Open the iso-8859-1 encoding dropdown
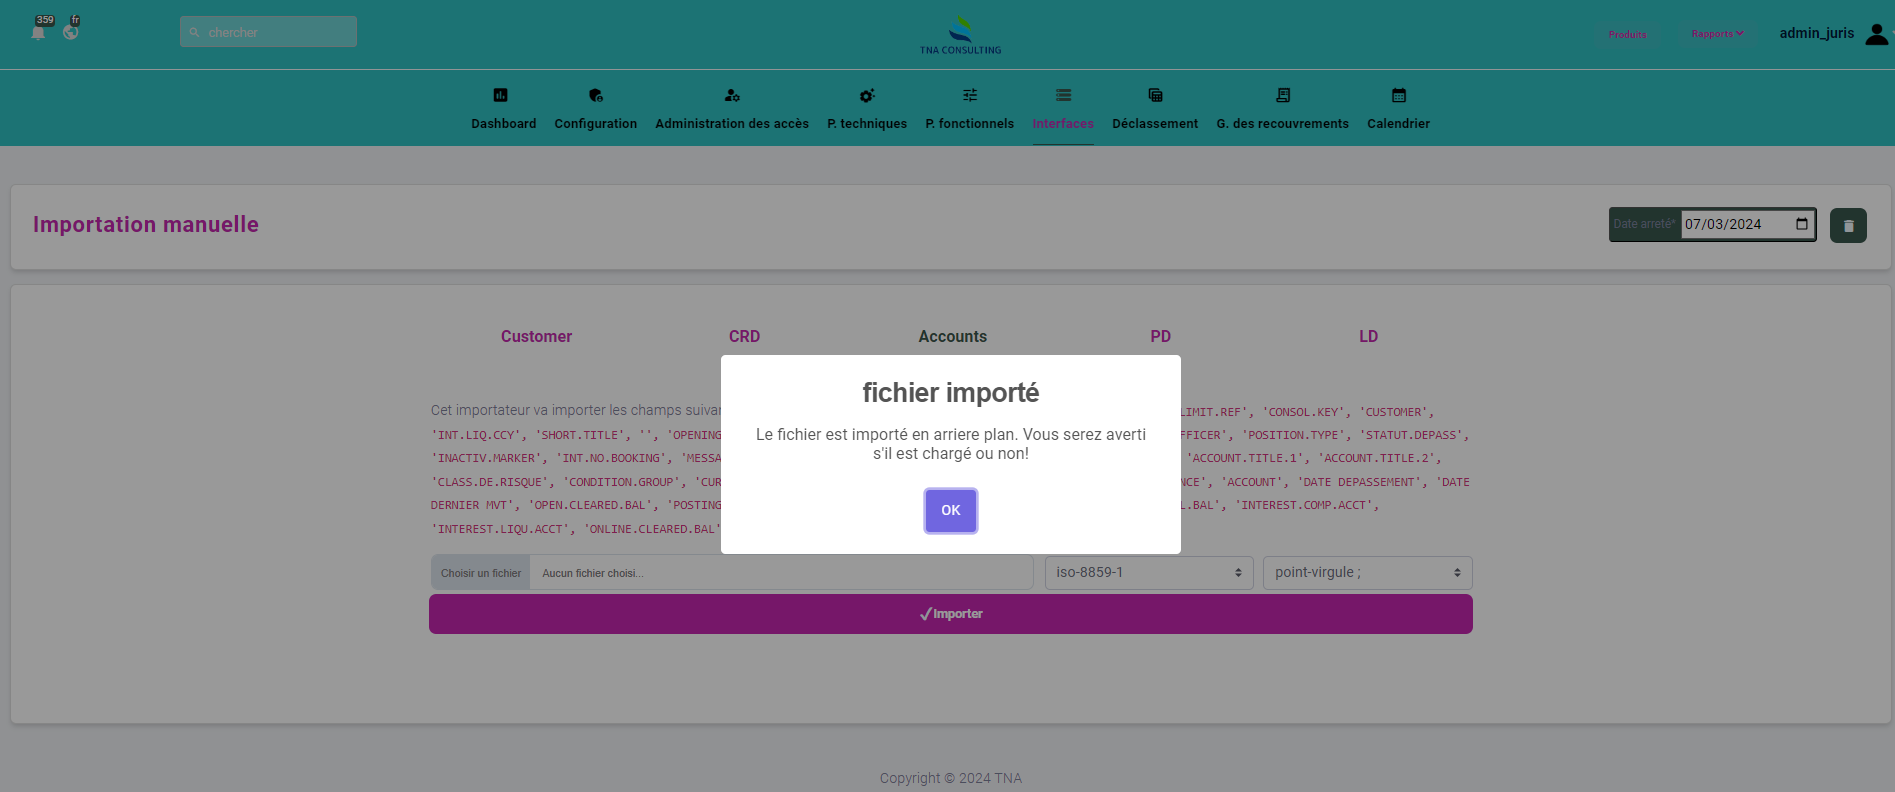1895x792 pixels. tap(1148, 573)
